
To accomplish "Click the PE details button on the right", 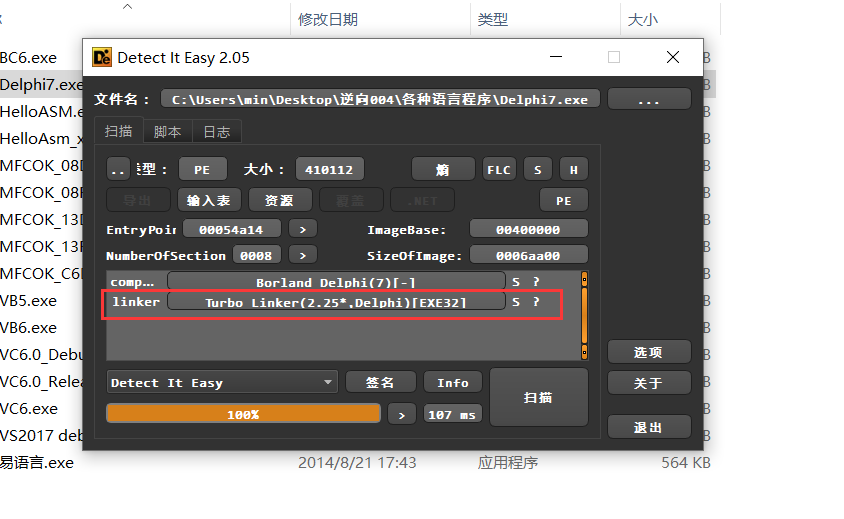I will click(x=564, y=200).
